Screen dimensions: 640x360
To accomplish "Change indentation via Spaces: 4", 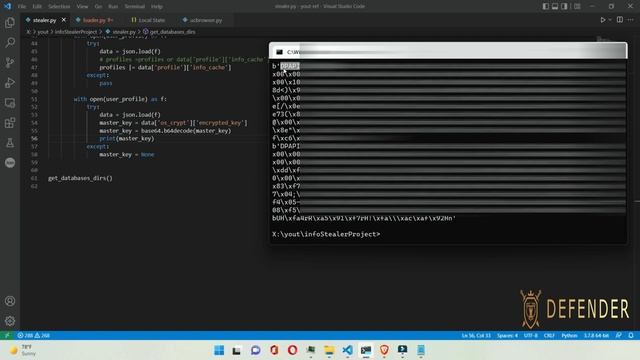I will click(x=507, y=336).
